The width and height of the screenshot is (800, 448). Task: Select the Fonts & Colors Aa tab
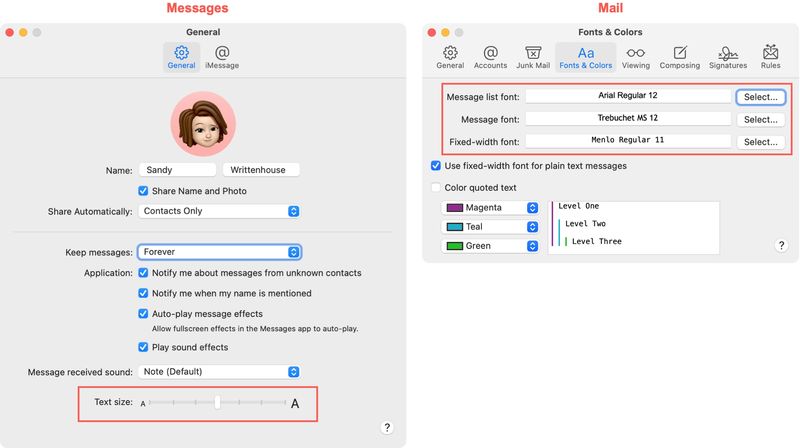tap(586, 57)
